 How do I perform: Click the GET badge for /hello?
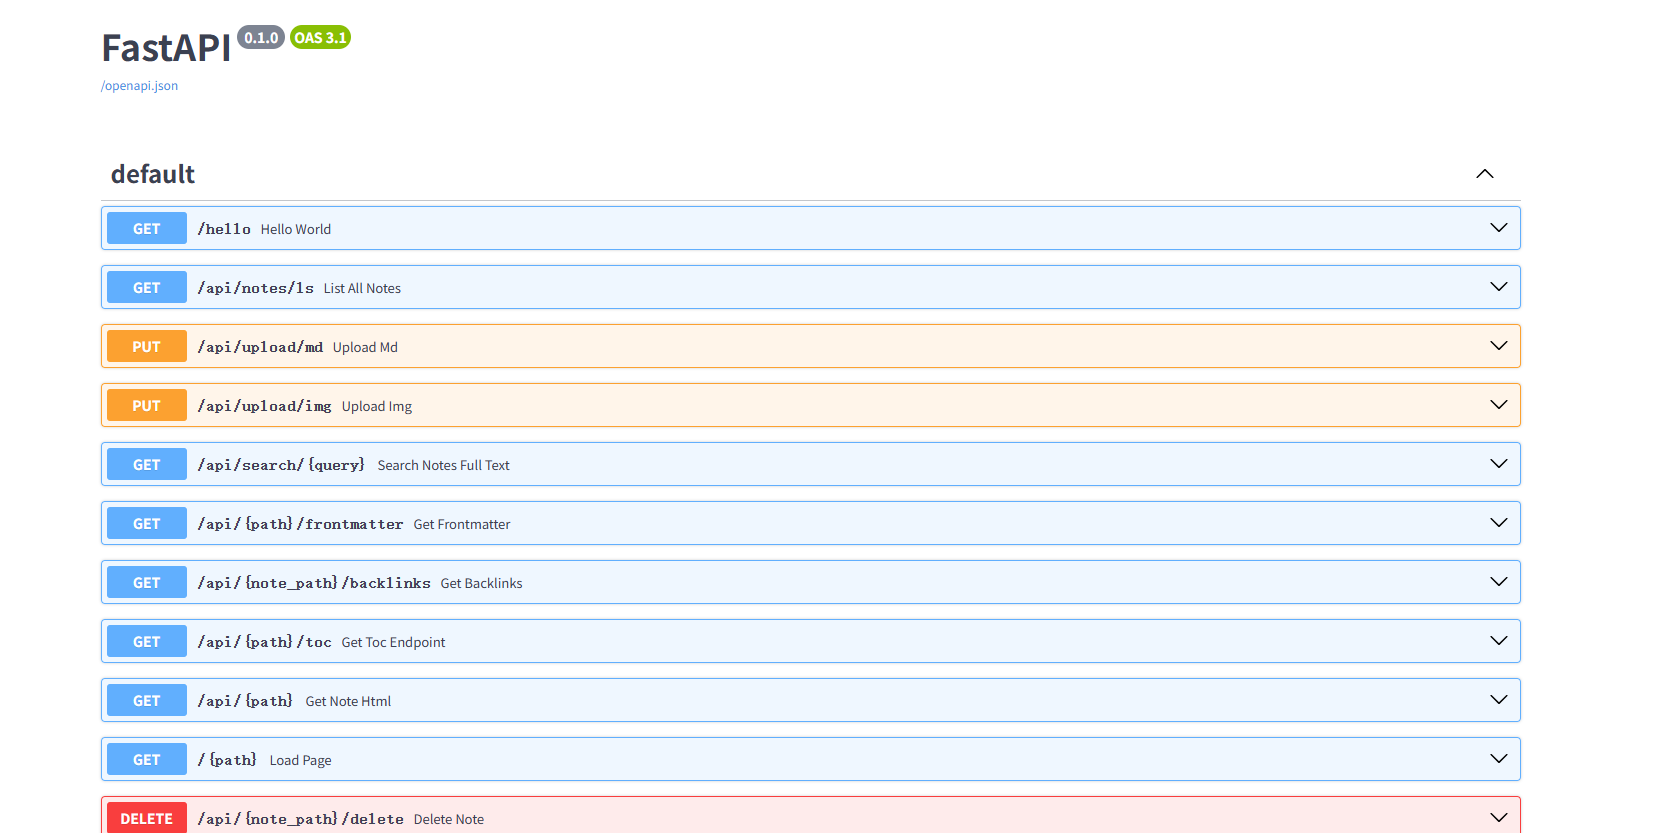click(x=147, y=228)
